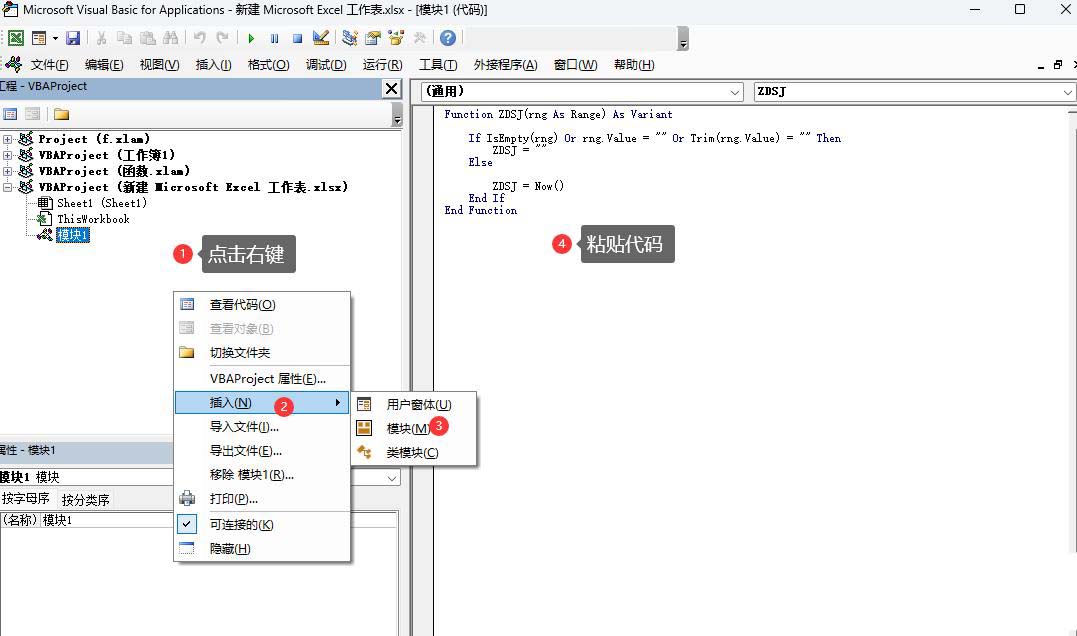
Task: Click the Toggle Folders icon in project panel
Action: (x=61, y=114)
